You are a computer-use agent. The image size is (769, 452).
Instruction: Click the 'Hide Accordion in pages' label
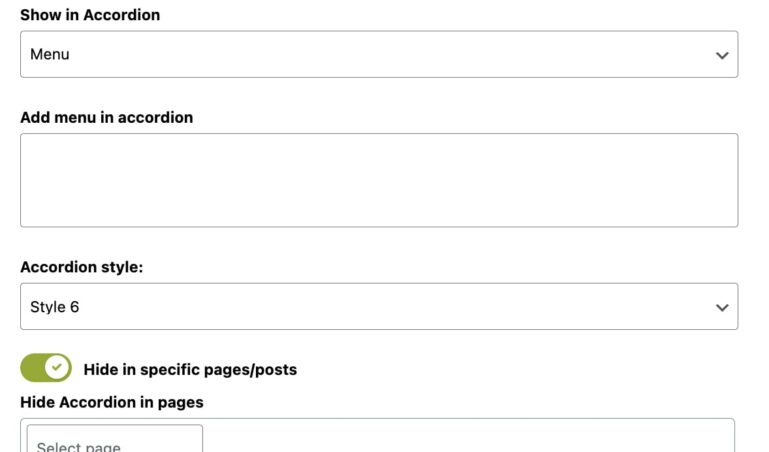(112, 402)
